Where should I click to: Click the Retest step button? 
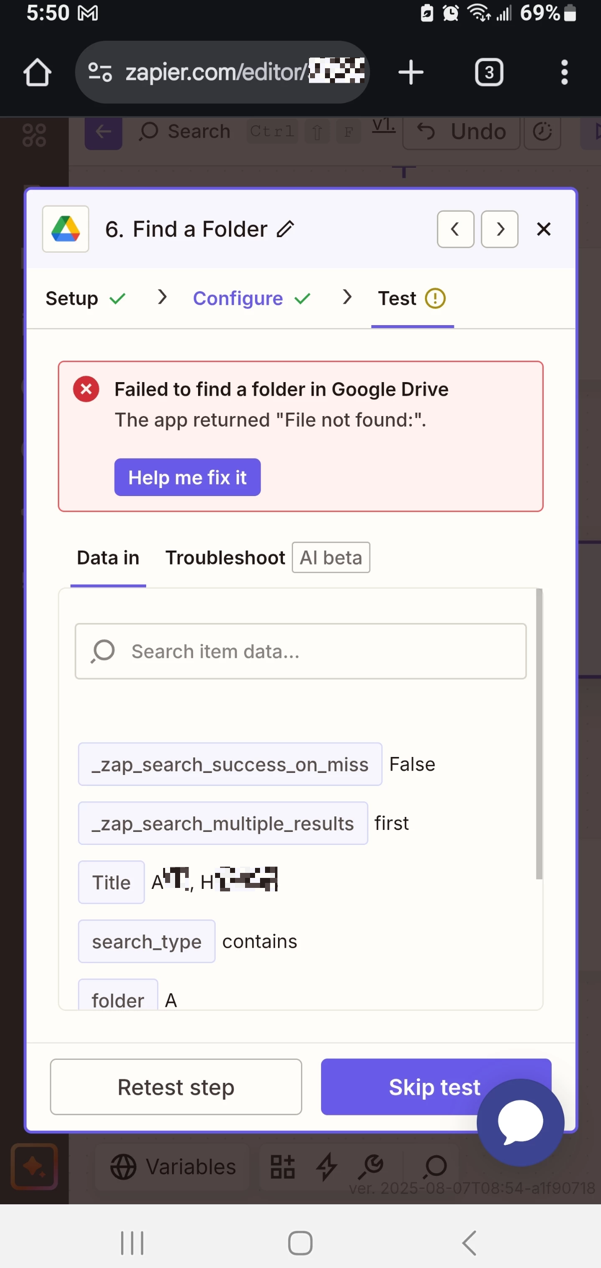pos(176,1087)
